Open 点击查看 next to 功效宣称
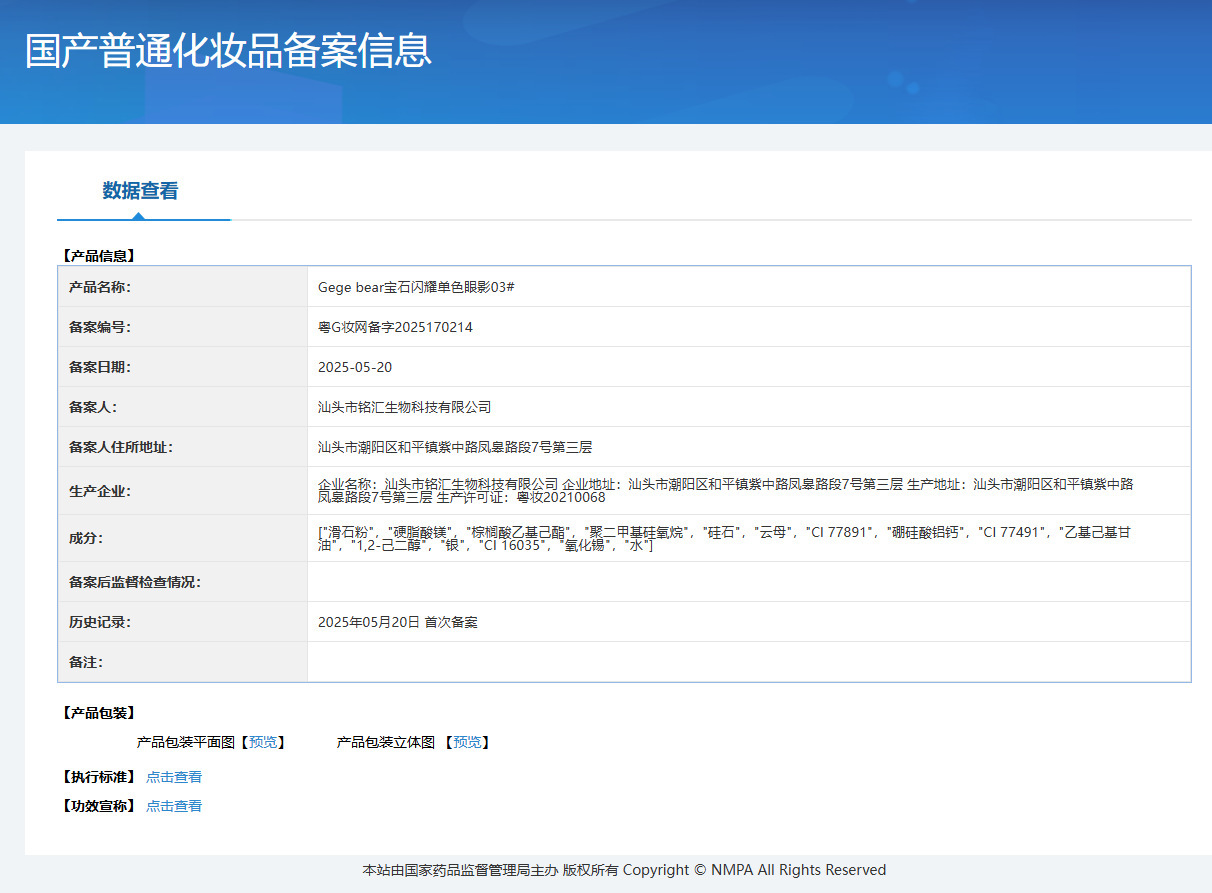This screenshot has width=1212, height=893. click(174, 806)
